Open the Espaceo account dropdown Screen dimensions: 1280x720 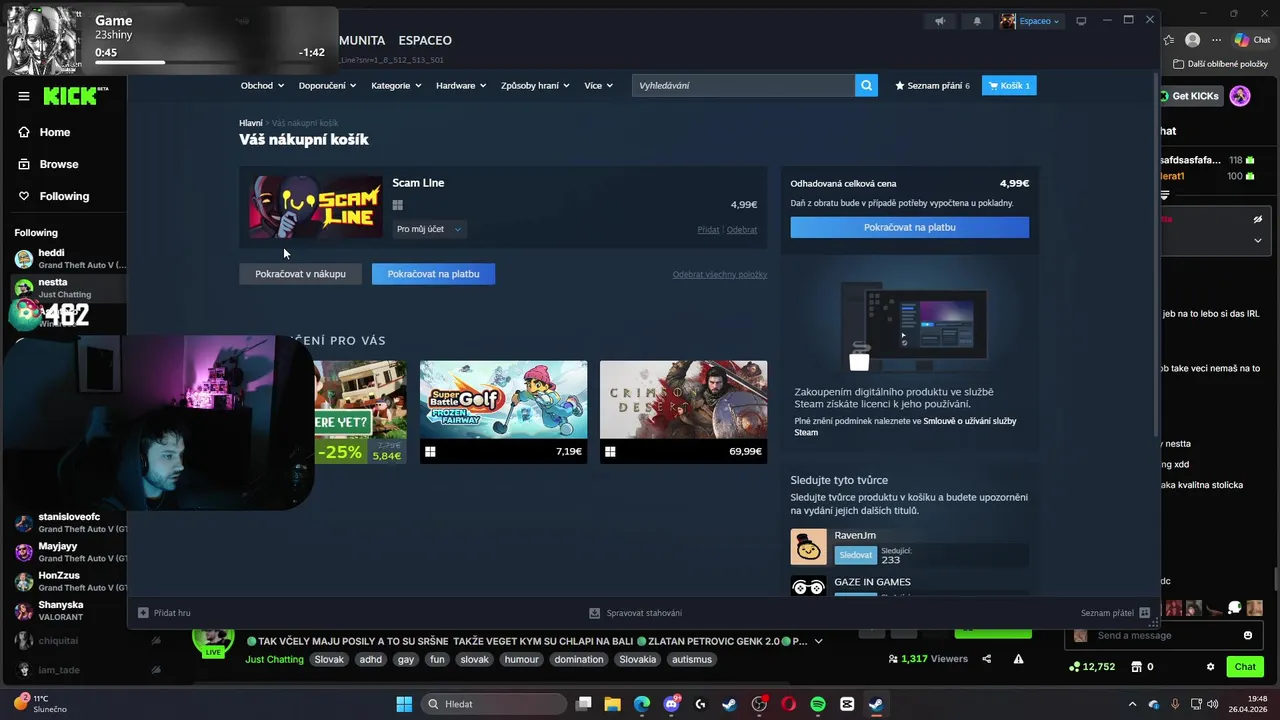1030,21
